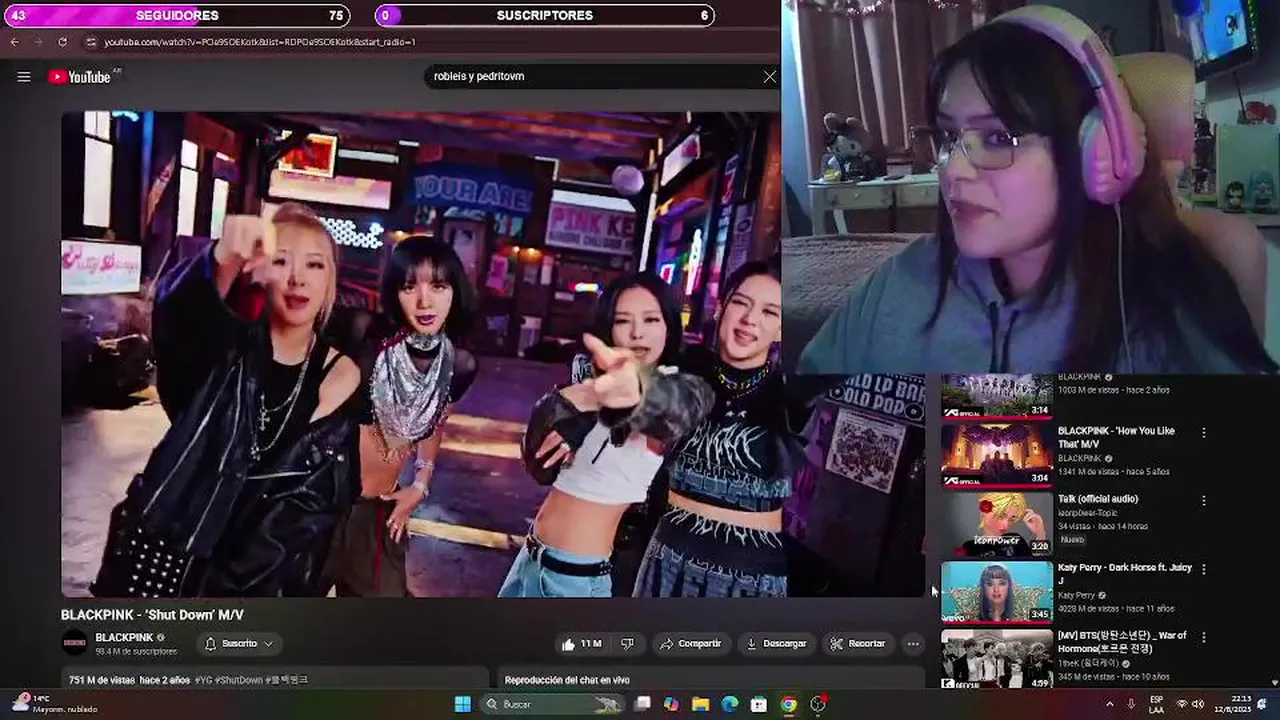Viewport: 1280px width, 720px height.
Task: Click the SUSCRIPTORES goal progress bar
Action: pos(545,15)
